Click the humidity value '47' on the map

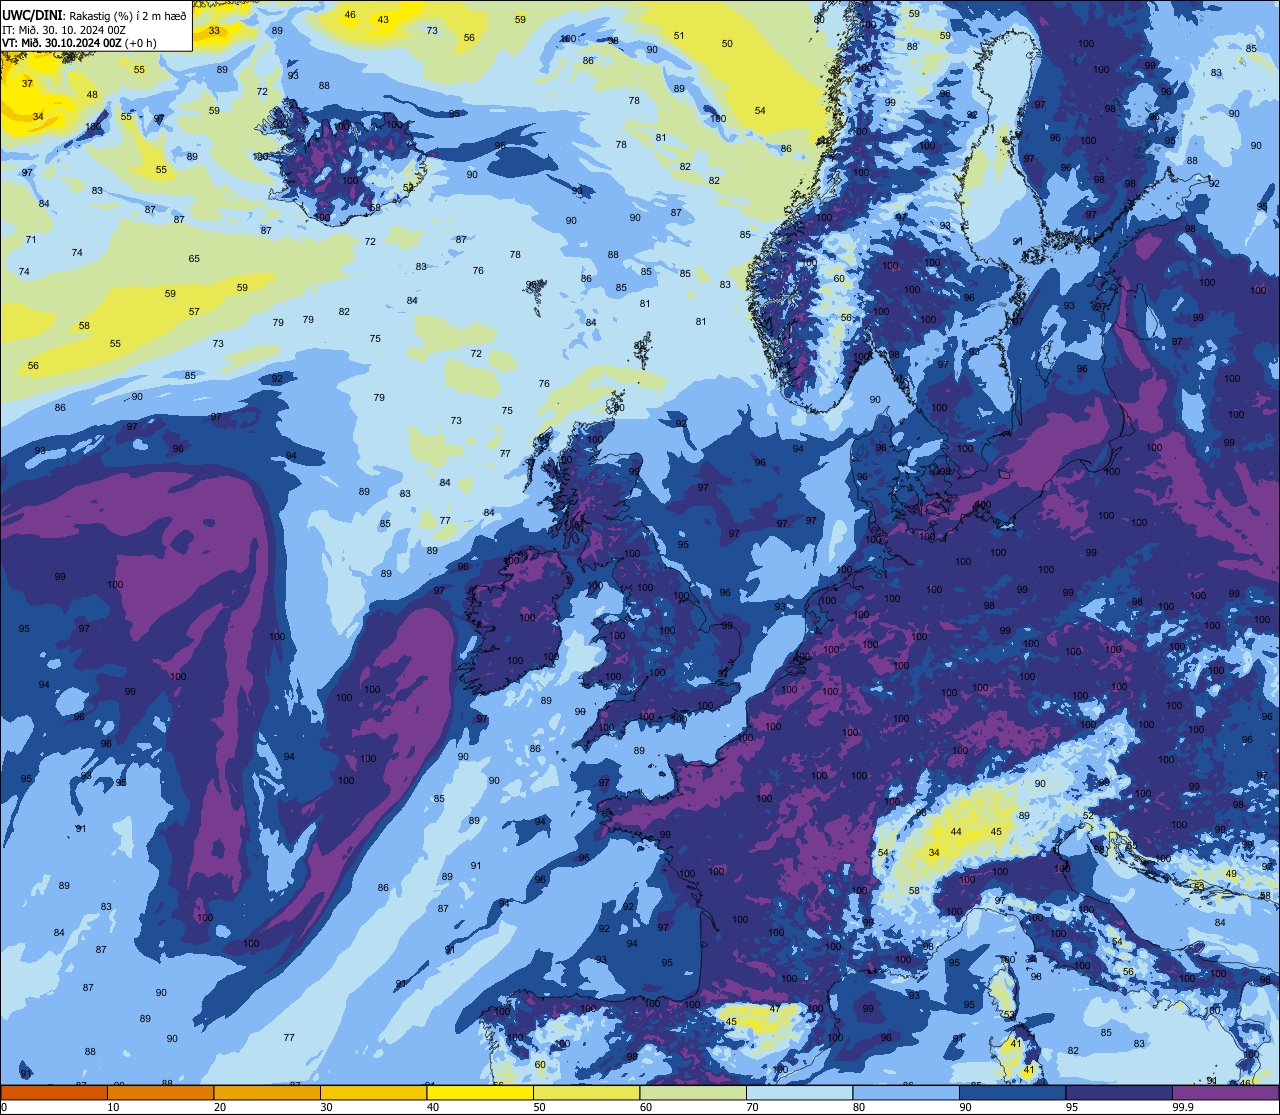click(775, 1009)
